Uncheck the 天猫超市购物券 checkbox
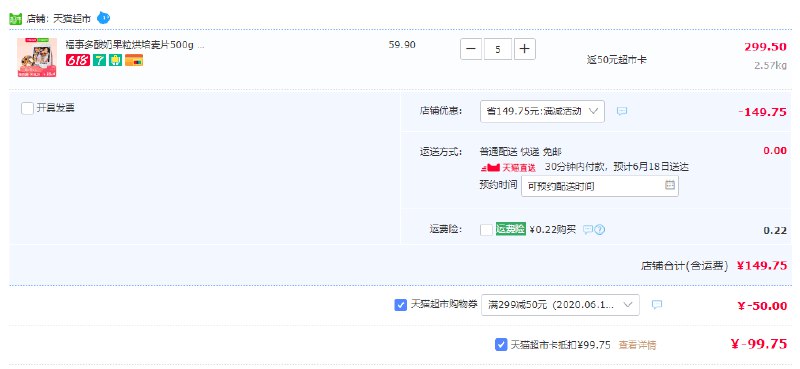Screen dimensions: 800x369 coord(401,305)
